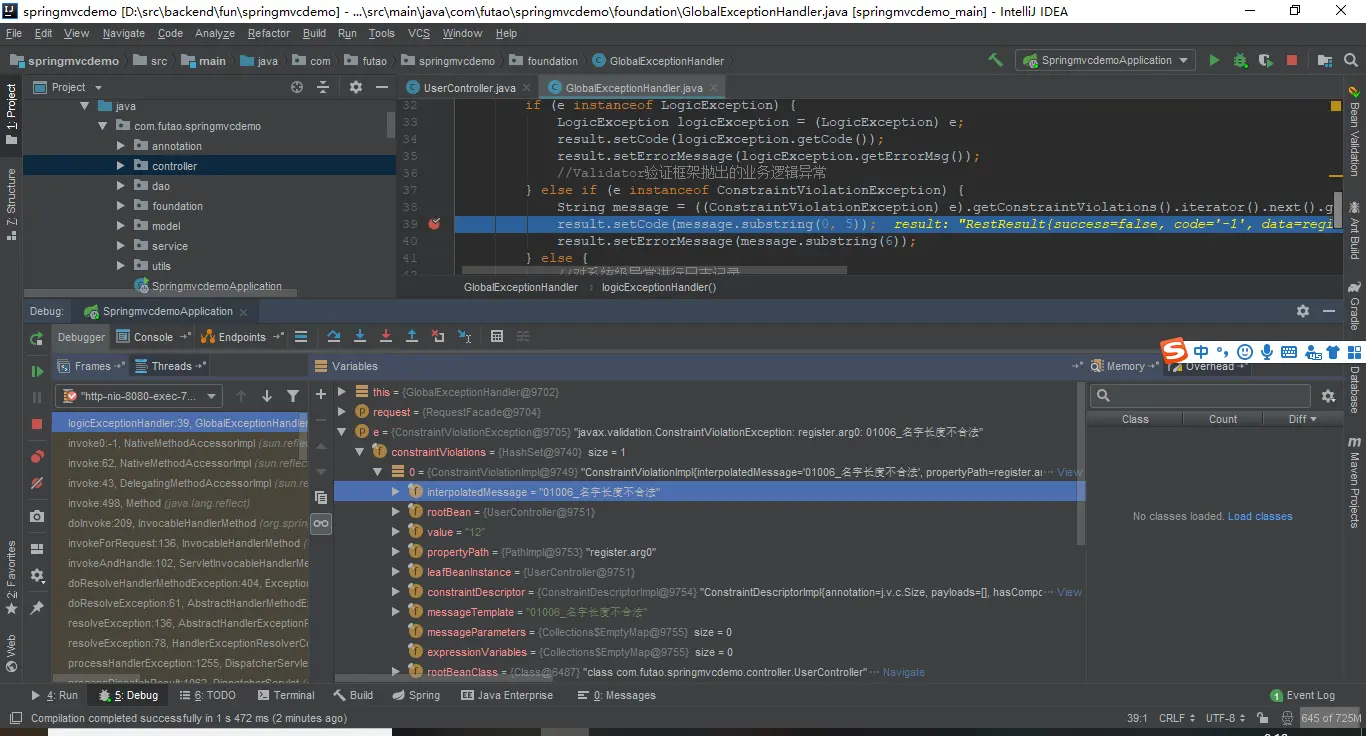Get thread dump with the camera icon

tap(37, 516)
